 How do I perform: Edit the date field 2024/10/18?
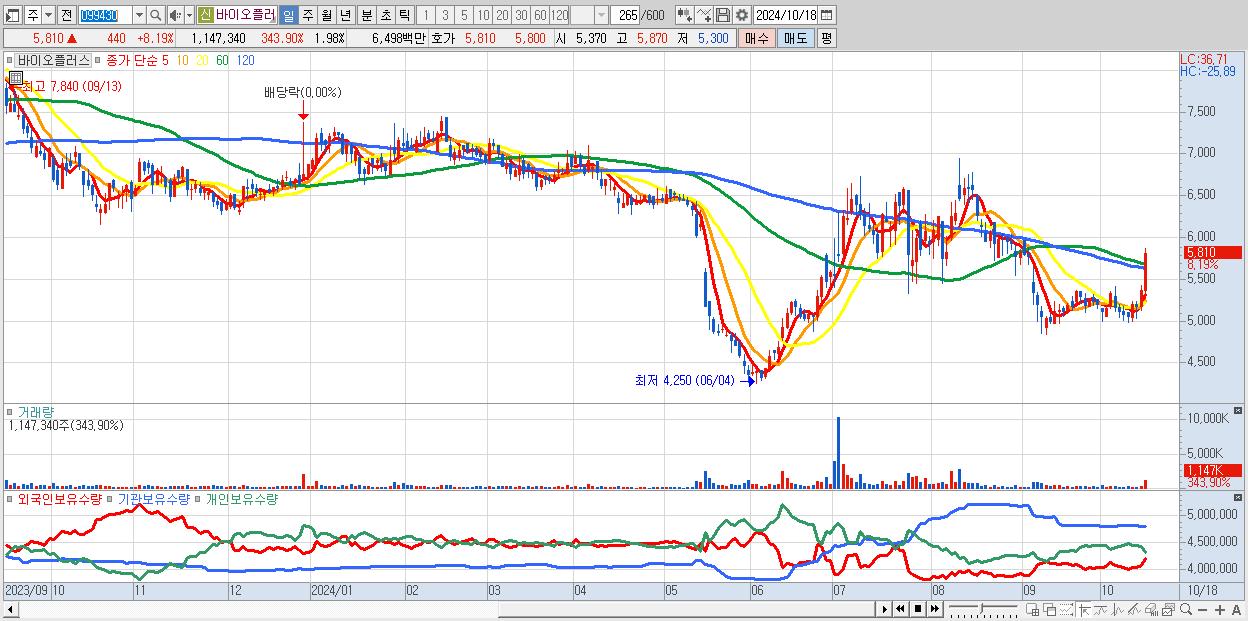786,15
